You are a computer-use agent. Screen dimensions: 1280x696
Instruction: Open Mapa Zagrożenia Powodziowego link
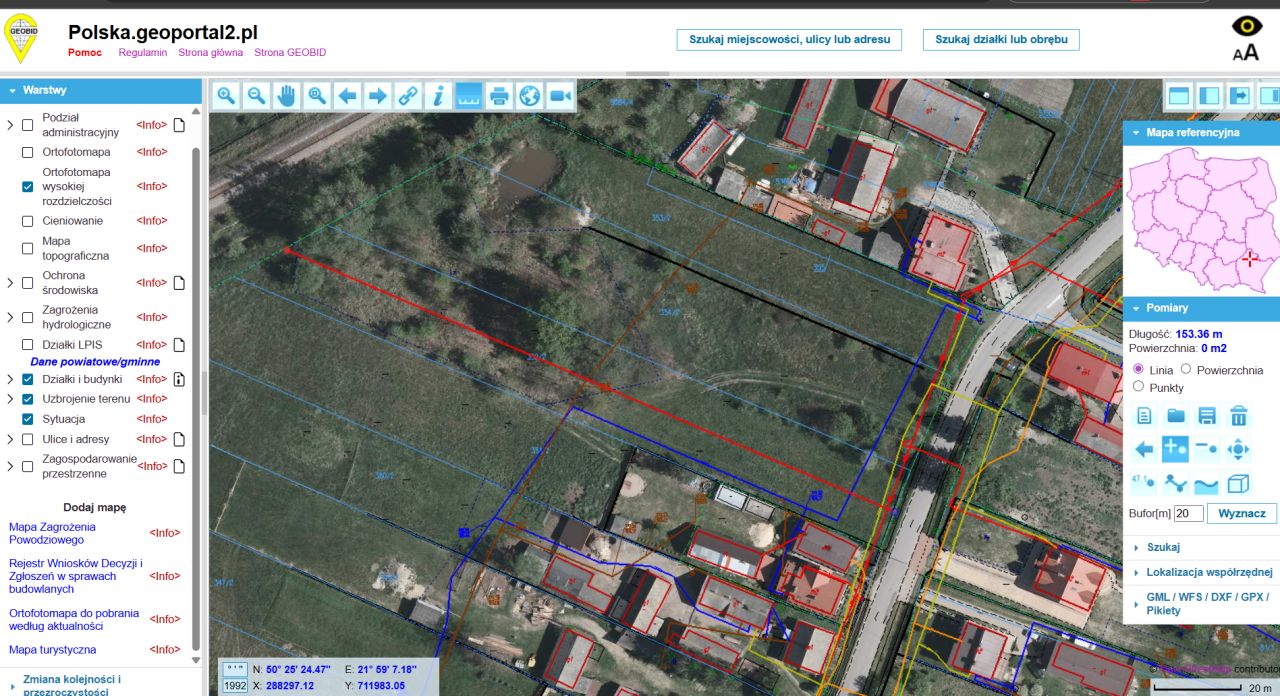[x=52, y=533]
